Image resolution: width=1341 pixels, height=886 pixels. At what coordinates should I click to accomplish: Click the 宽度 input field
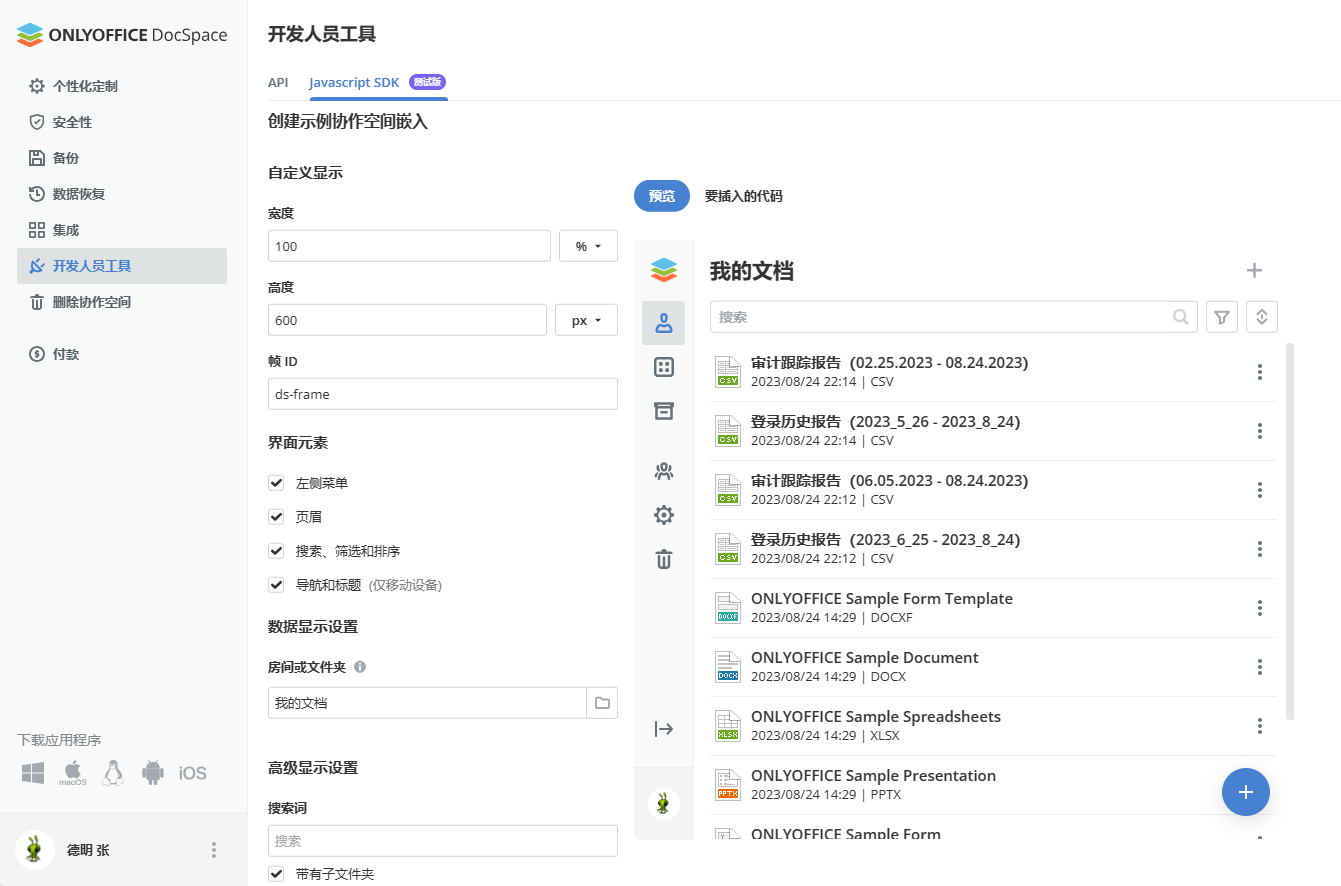tap(409, 246)
